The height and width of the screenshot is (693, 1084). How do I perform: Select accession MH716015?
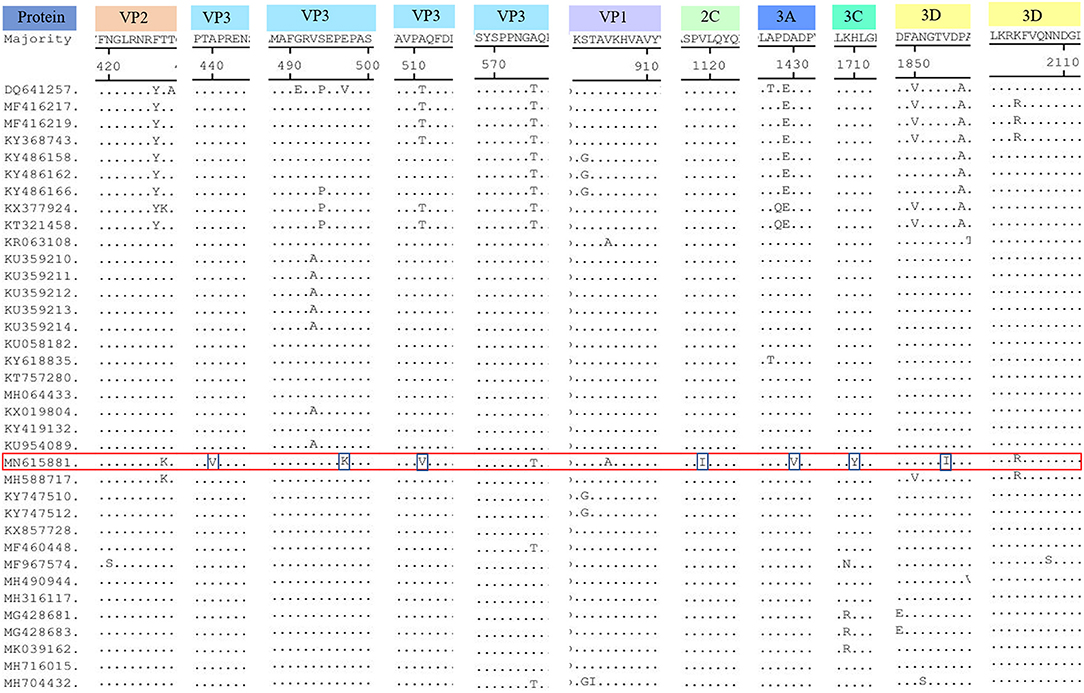pos(41,666)
